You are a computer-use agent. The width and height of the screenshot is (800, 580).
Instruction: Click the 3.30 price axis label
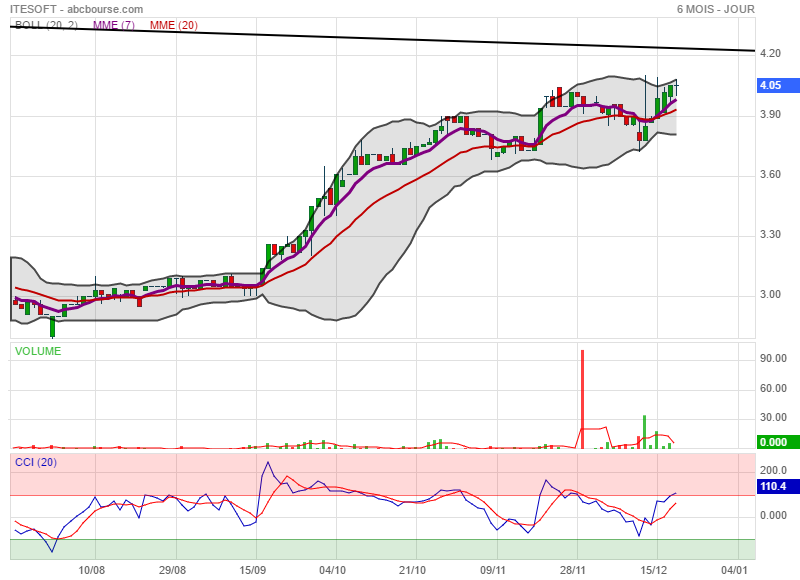(770, 234)
